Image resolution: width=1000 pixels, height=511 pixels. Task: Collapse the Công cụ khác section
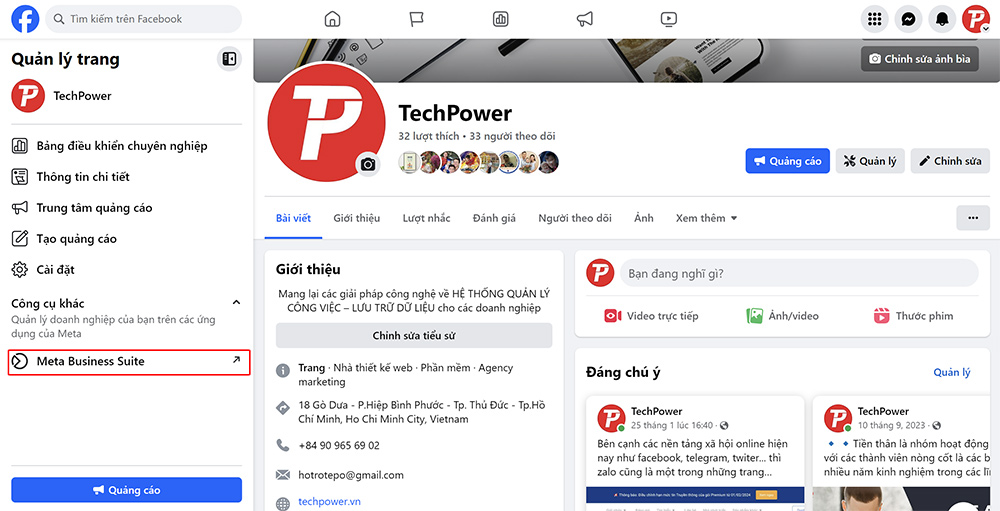pyautogui.click(x=236, y=302)
